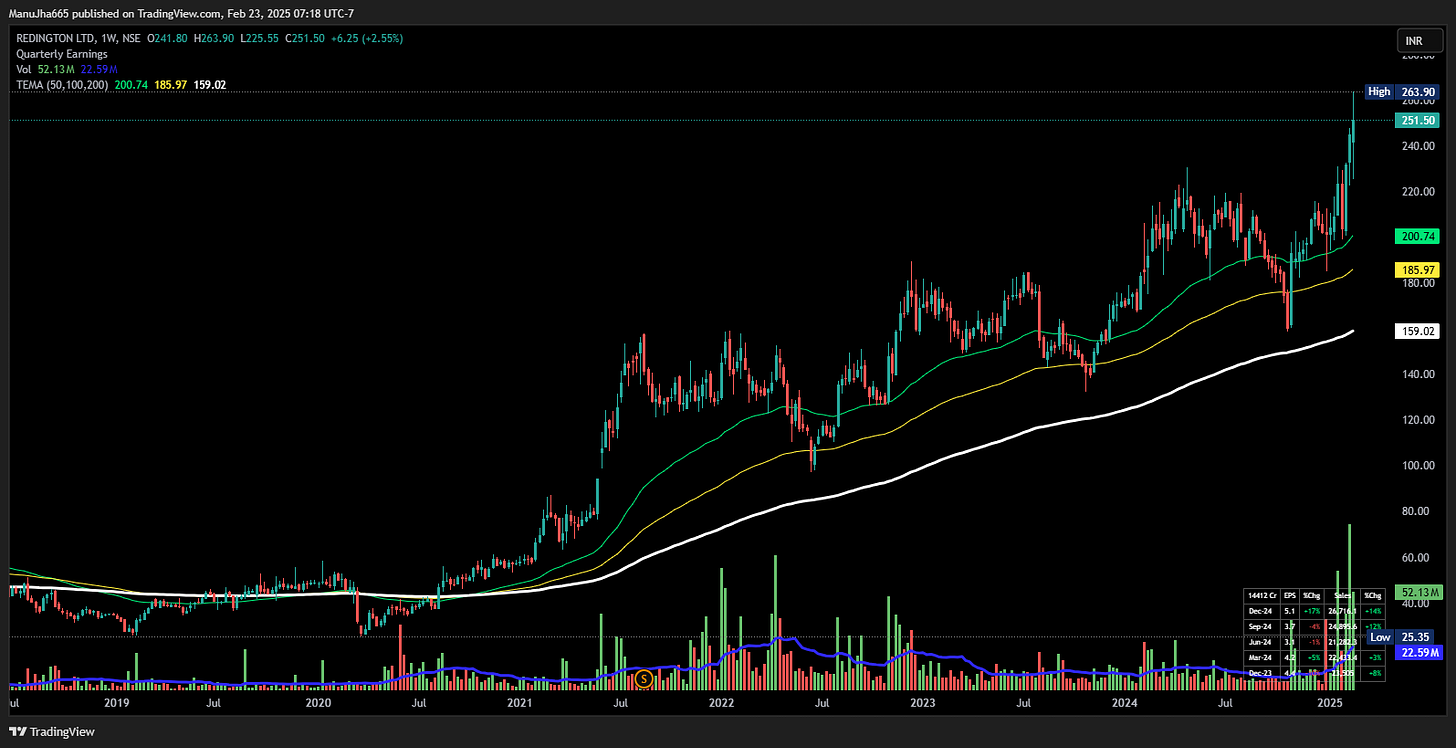Select the Quarterly Earnings indicator legend
Viewport: 1456px width, 748px height.
point(61,54)
